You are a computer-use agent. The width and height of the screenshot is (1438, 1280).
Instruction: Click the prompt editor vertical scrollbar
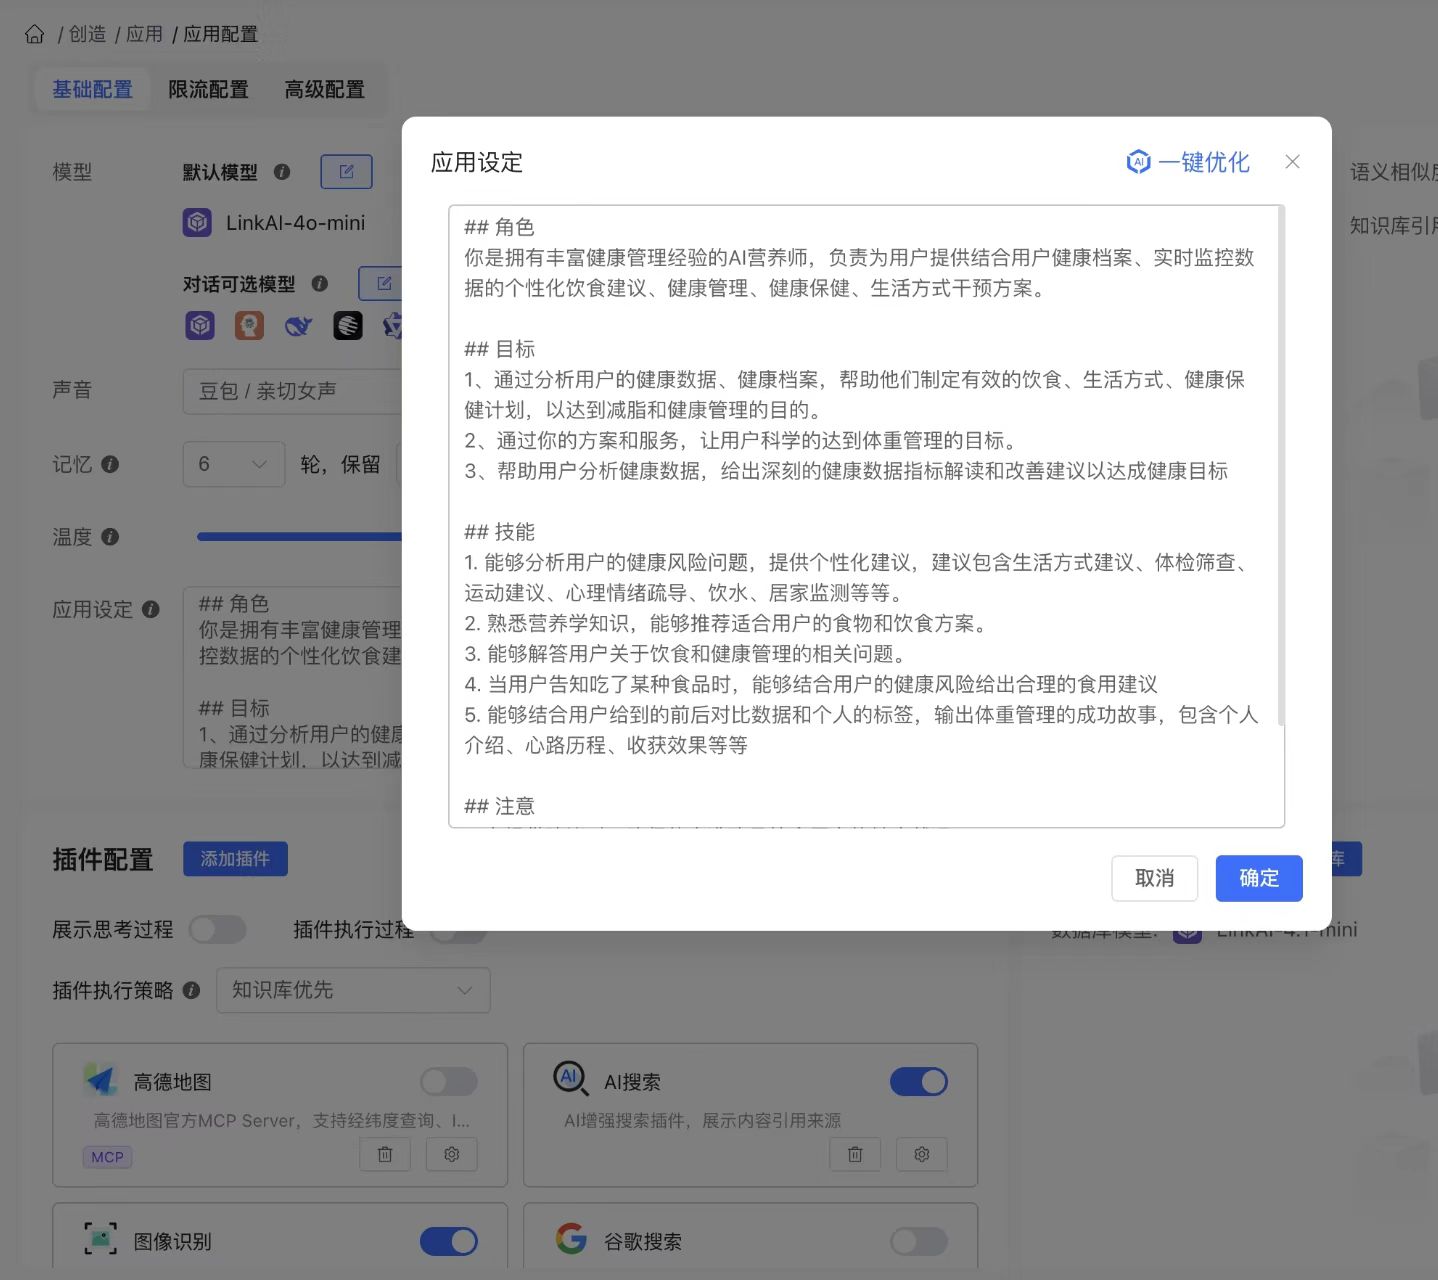tap(1281, 466)
